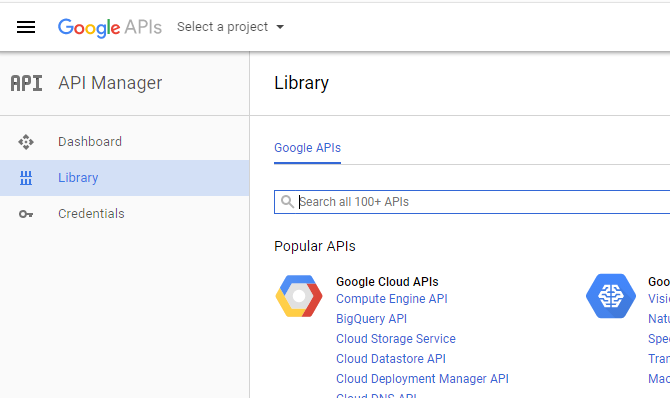Click the Library icon in sidebar

pyautogui.click(x=26, y=178)
